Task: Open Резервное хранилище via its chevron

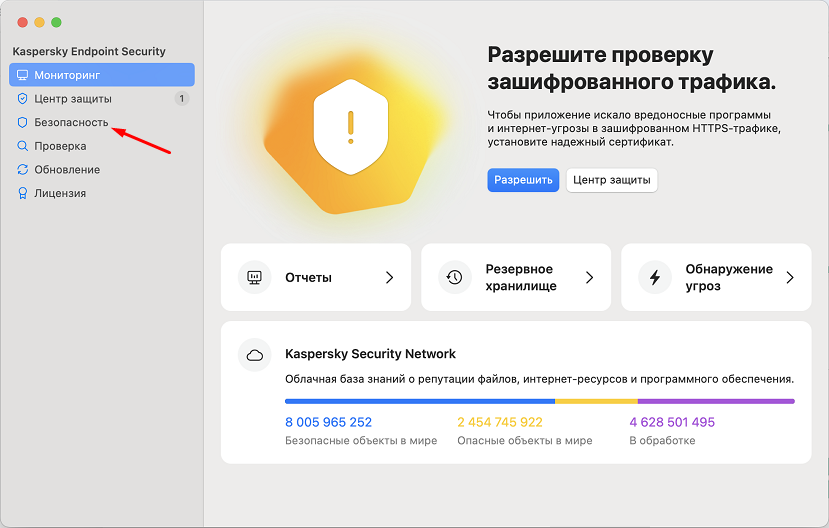Action: [590, 277]
